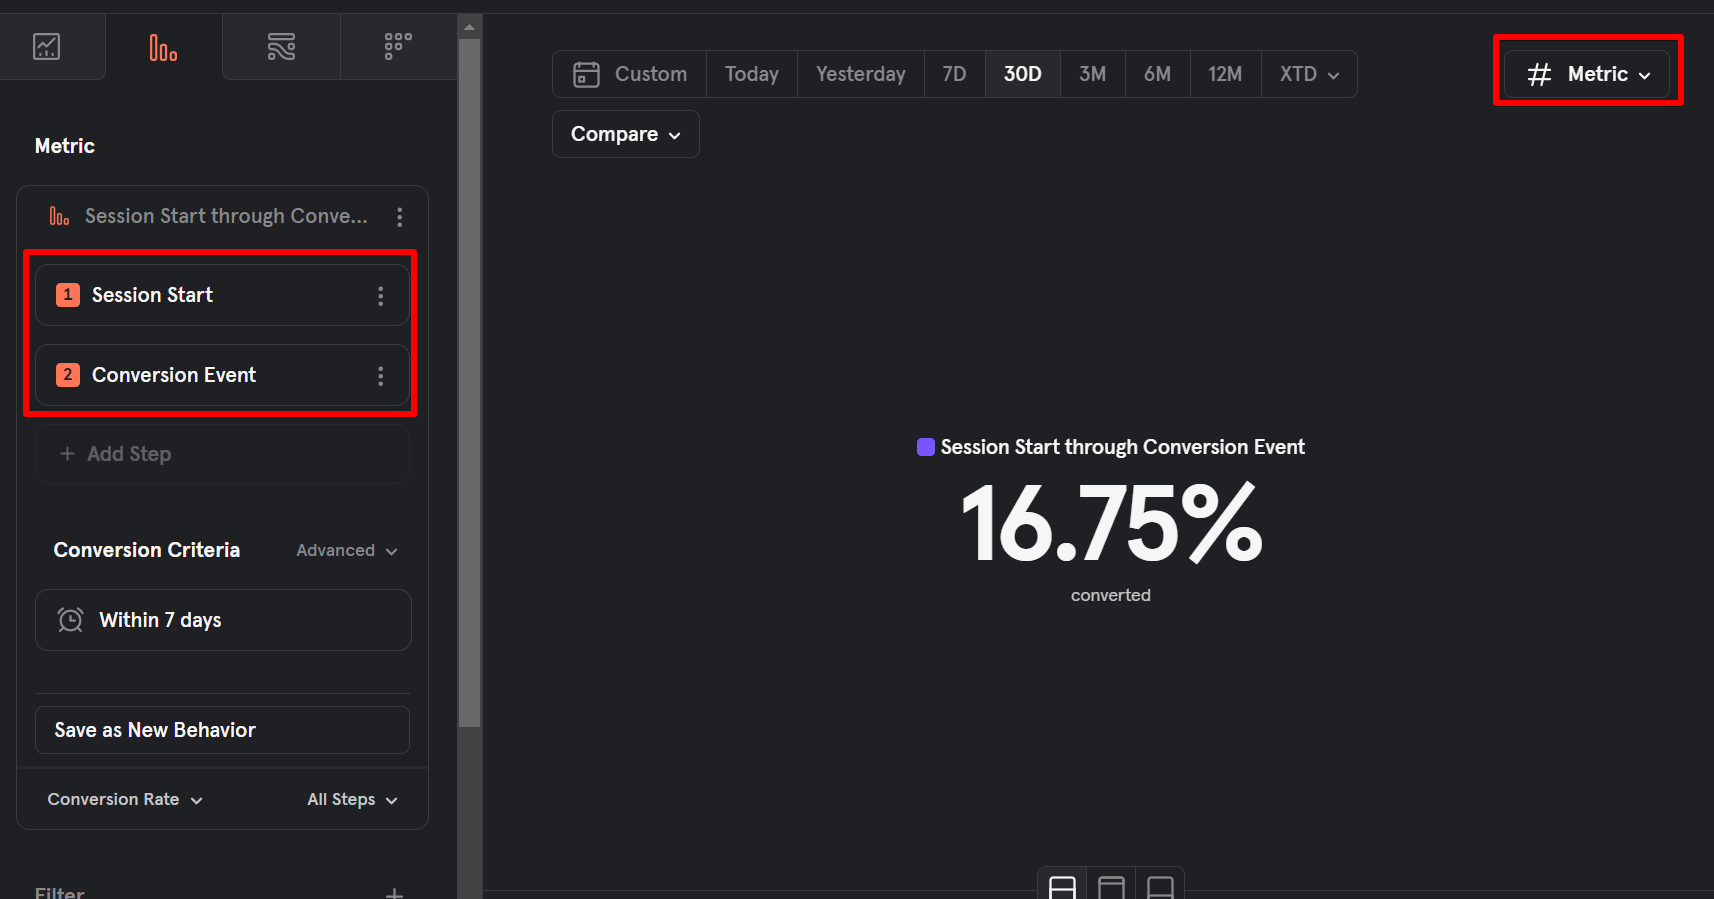Open the Retention grid tab icon
1714x899 pixels.
tap(398, 47)
